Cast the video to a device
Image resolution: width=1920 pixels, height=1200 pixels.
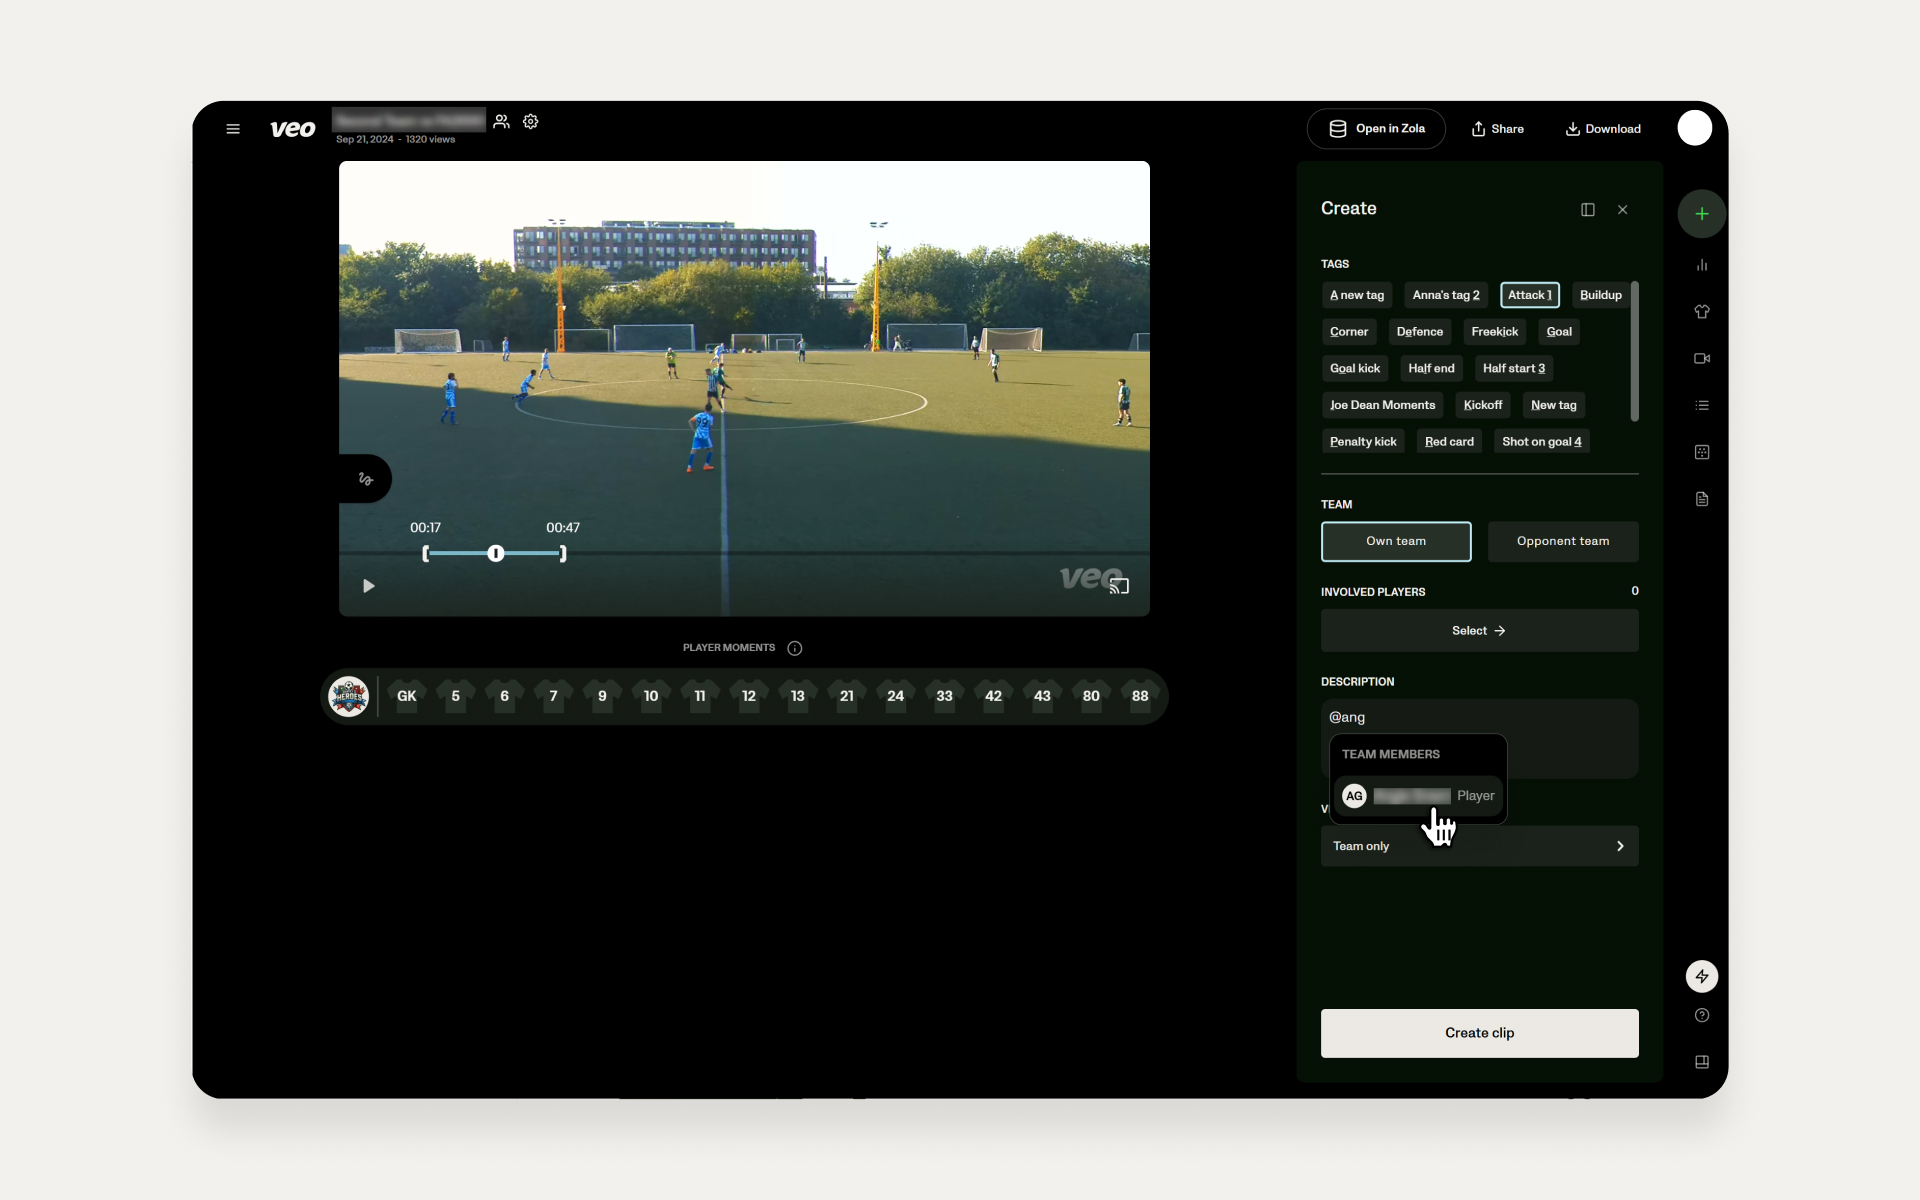[x=1119, y=586]
